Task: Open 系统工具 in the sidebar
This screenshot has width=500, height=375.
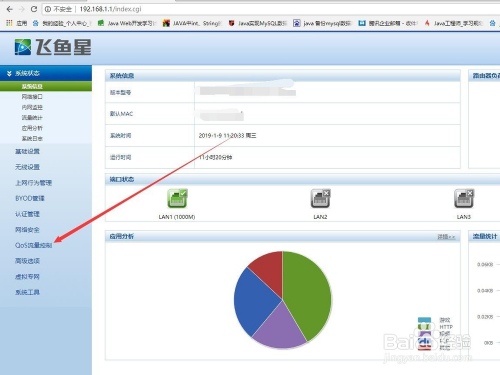Action: pos(27,292)
